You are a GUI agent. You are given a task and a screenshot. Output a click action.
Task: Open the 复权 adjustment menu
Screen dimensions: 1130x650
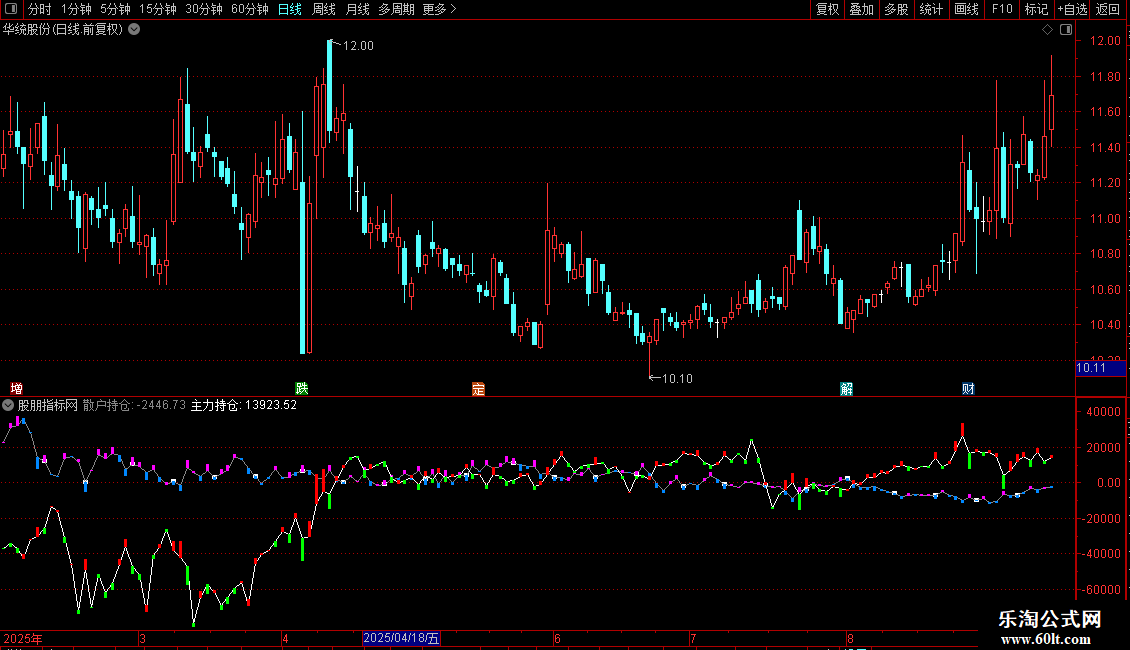[x=827, y=9]
